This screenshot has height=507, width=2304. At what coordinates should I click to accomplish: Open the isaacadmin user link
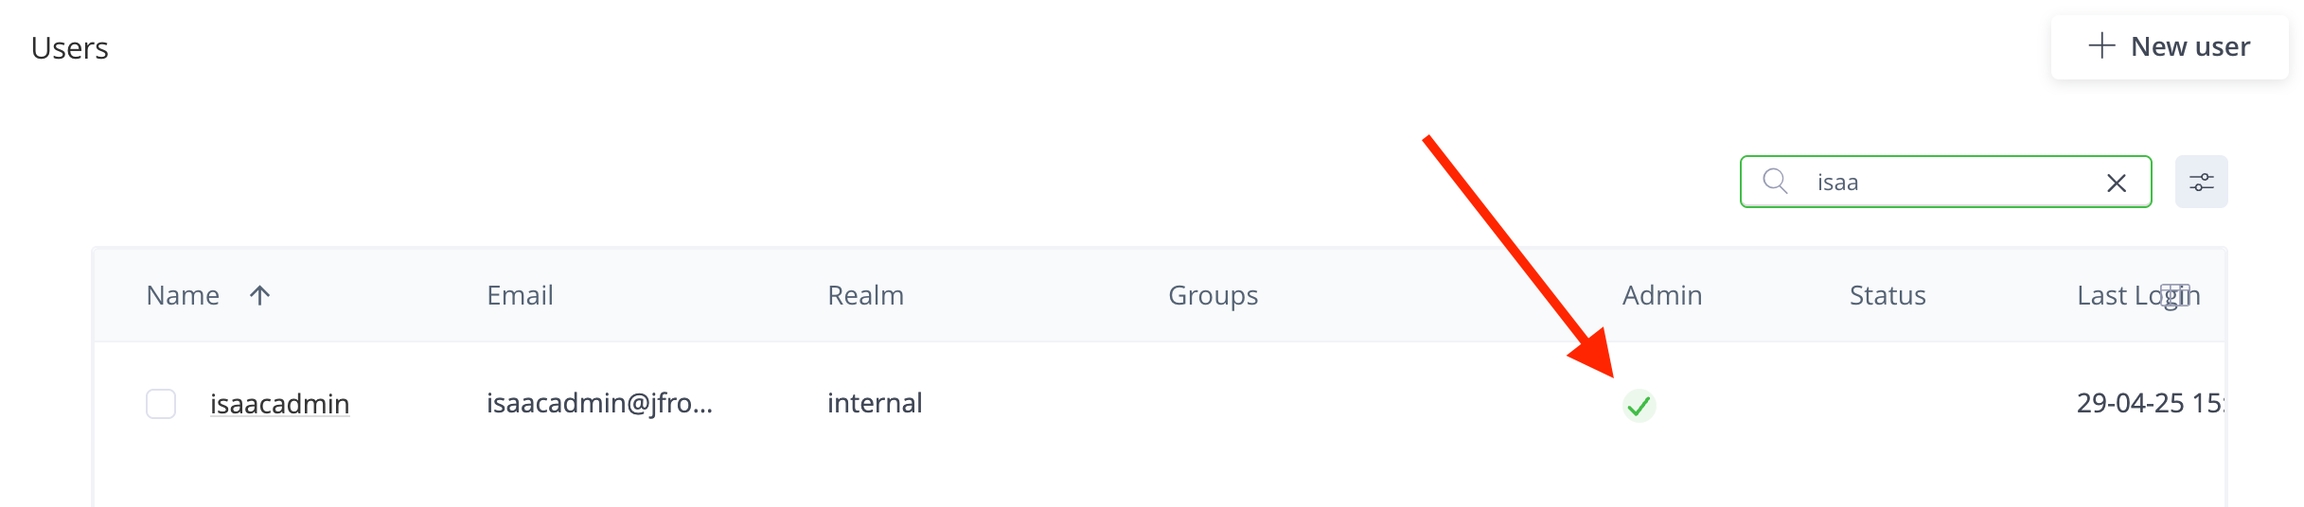coord(280,404)
